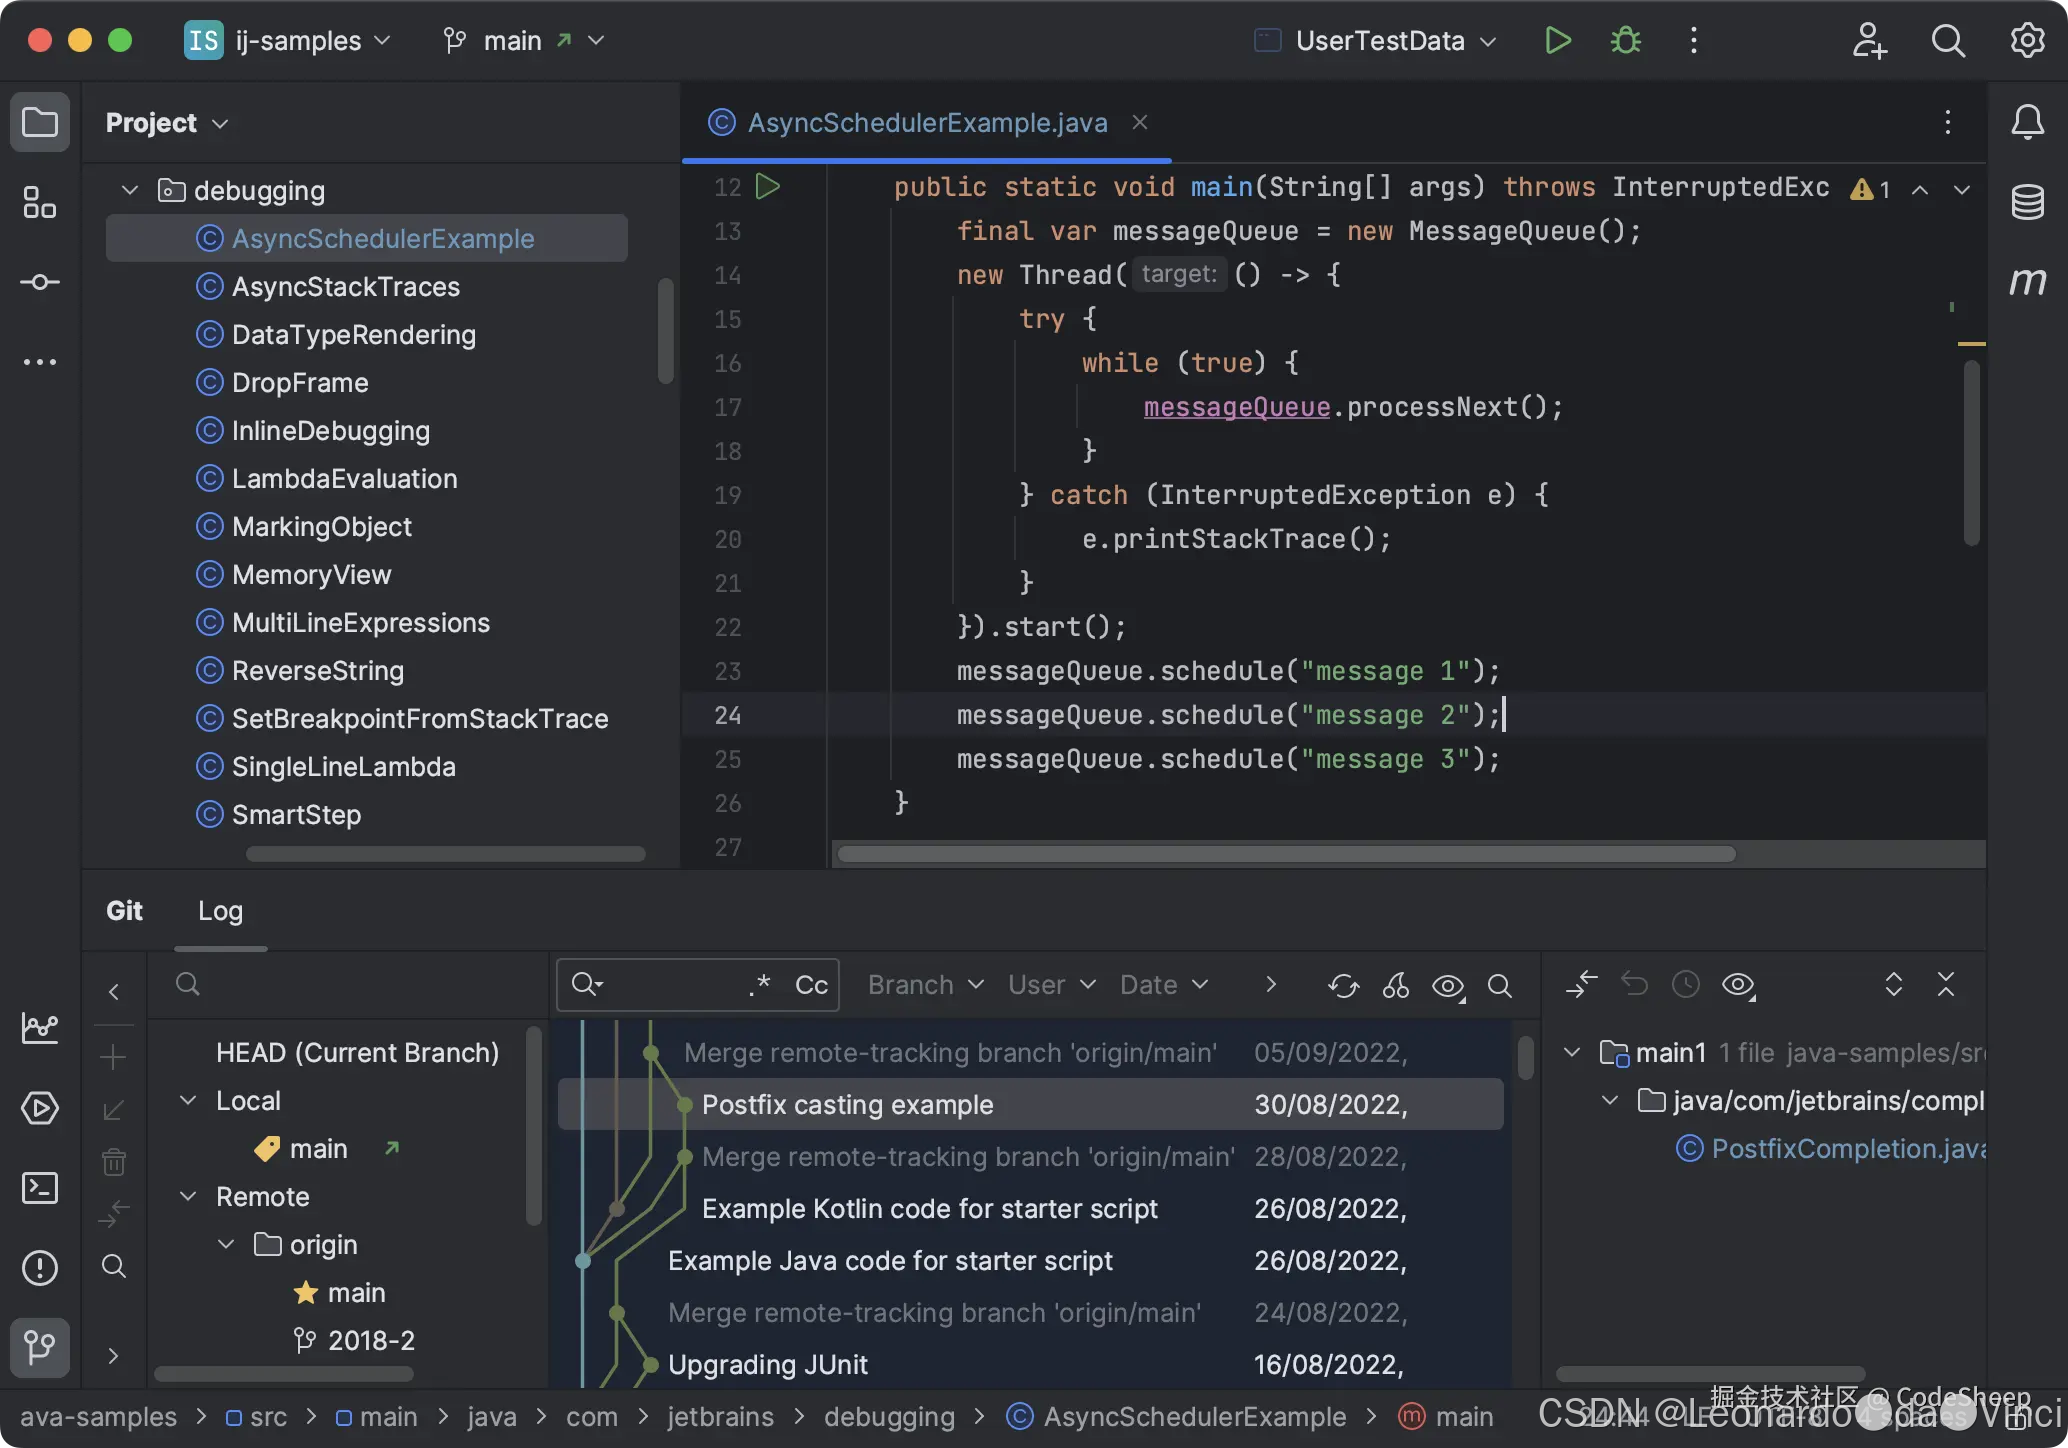Open the Branch filter dropdown

(x=925, y=986)
